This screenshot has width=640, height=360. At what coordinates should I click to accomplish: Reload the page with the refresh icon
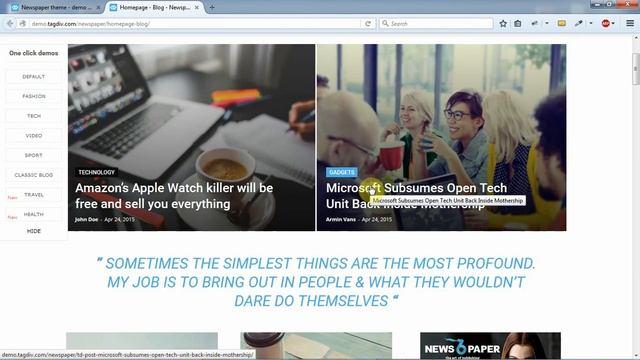368,24
